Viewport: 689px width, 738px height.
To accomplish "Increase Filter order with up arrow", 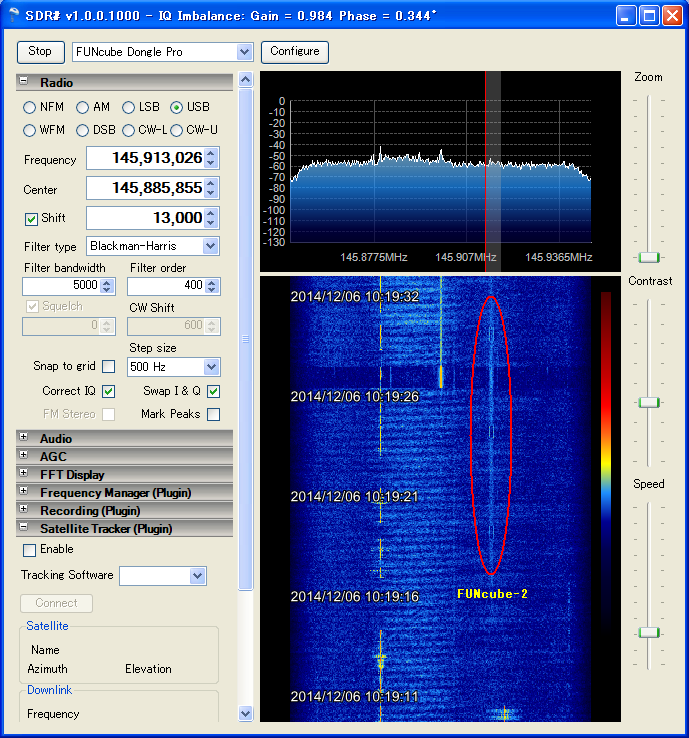I will 212,282.
